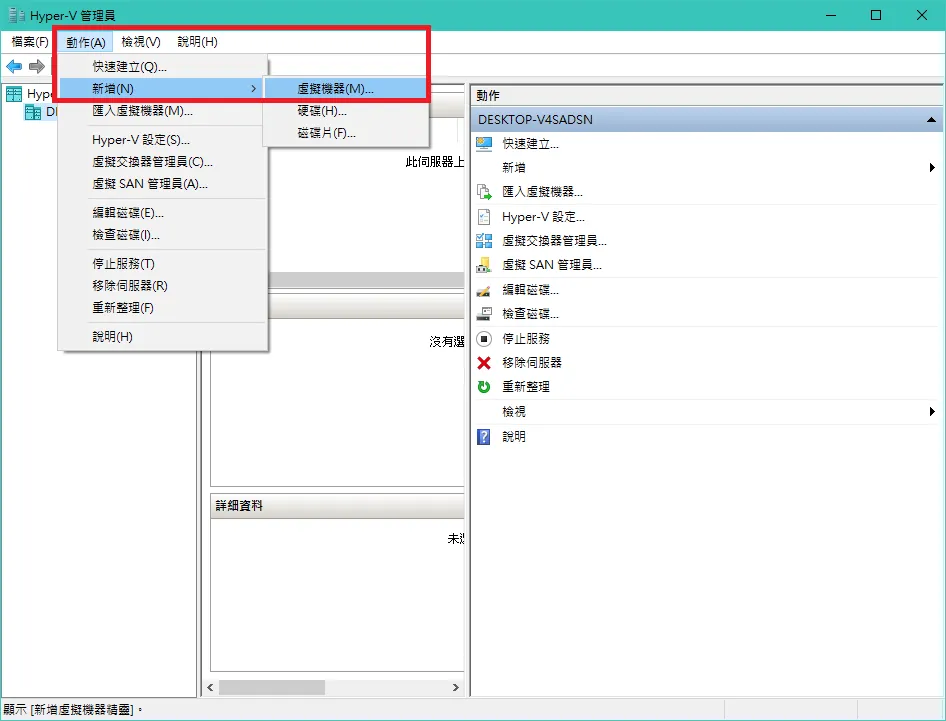946x721 pixels.
Task: Open the 檢視(V) menu
Action: coord(141,42)
